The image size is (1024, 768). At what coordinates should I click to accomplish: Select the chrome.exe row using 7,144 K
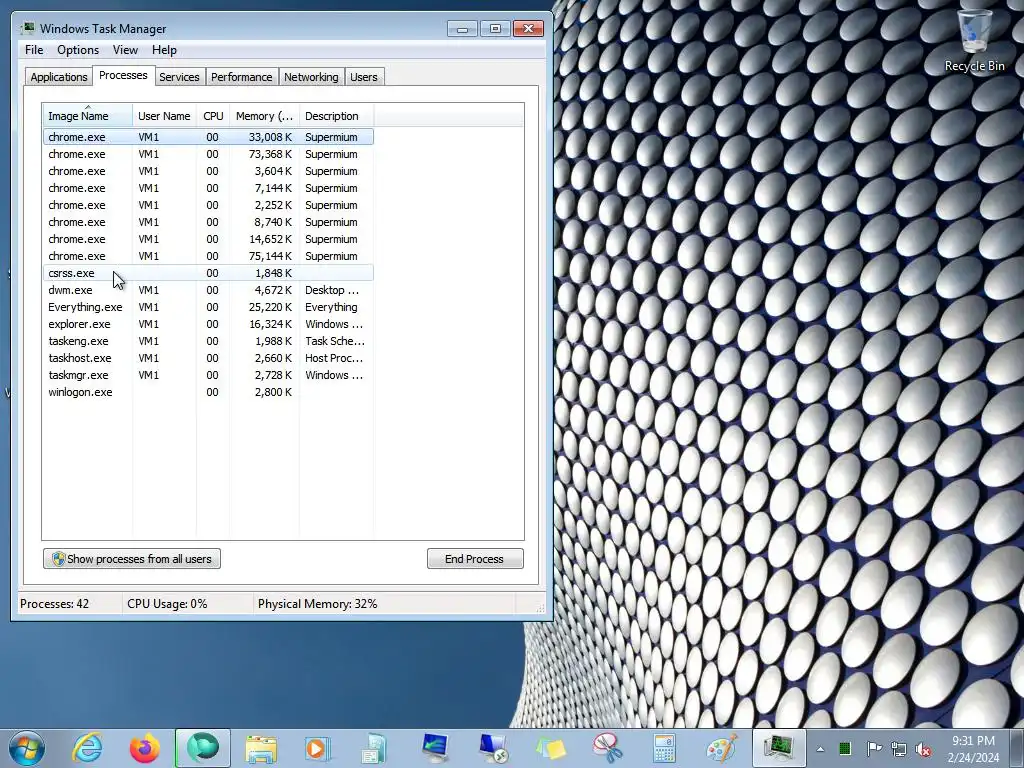point(208,188)
